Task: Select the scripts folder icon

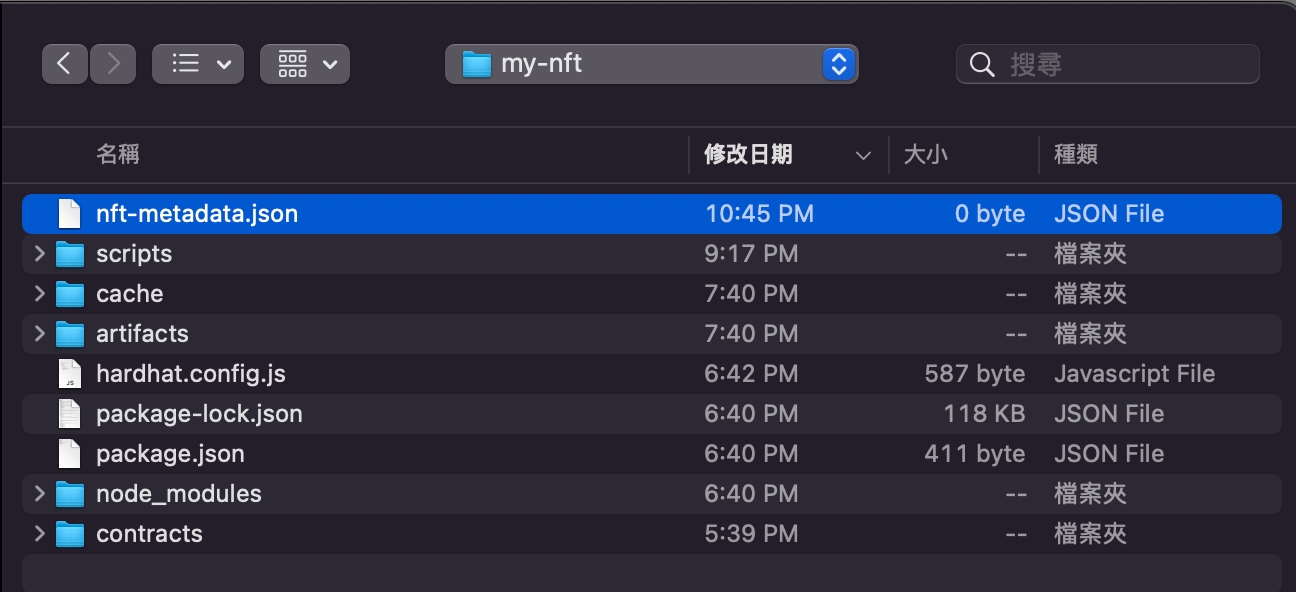Action: 69,254
